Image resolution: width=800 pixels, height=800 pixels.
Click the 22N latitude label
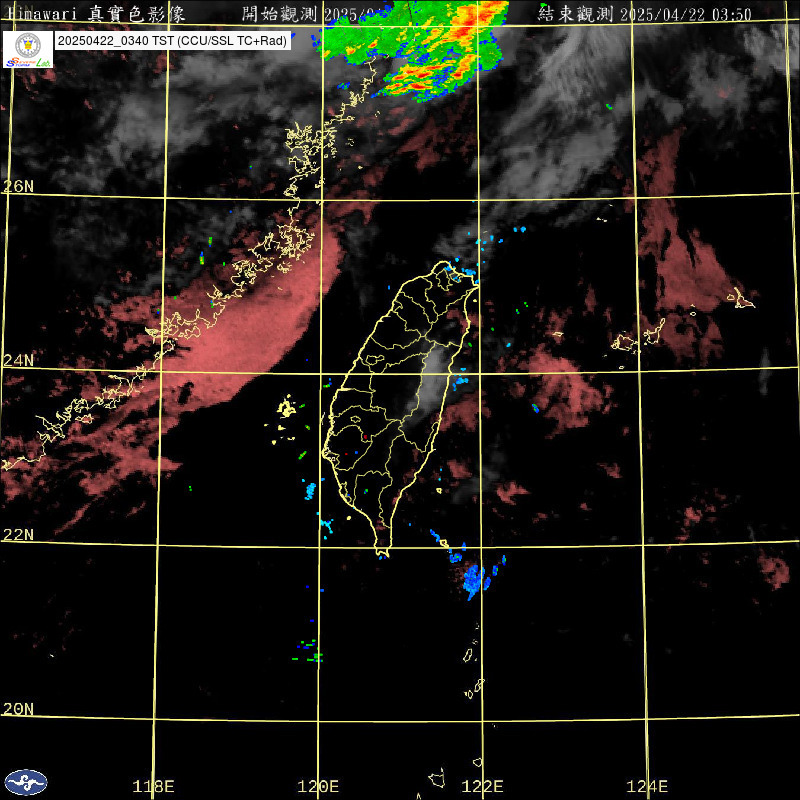pos(18,534)
